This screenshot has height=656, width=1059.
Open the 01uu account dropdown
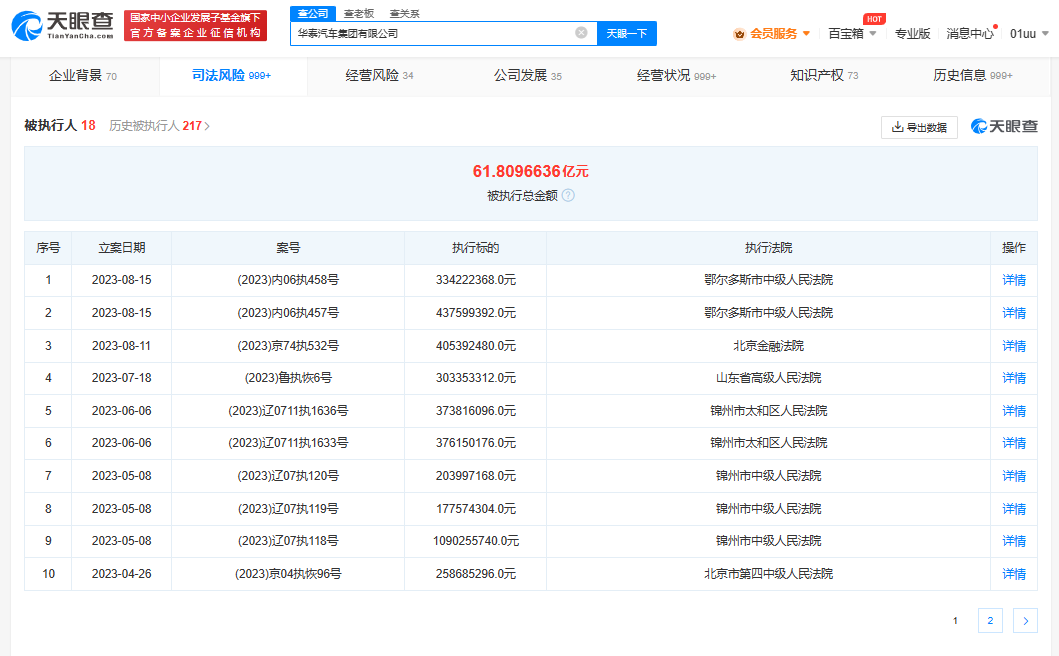tap(1029, 34)
